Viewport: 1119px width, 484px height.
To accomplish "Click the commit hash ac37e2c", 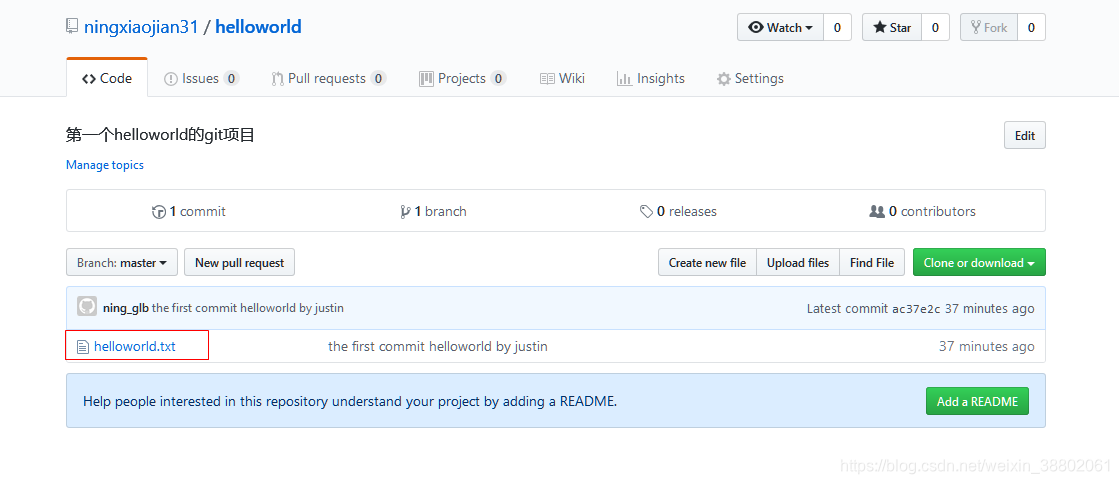I will pyautogui.click(x=916, y=309).
